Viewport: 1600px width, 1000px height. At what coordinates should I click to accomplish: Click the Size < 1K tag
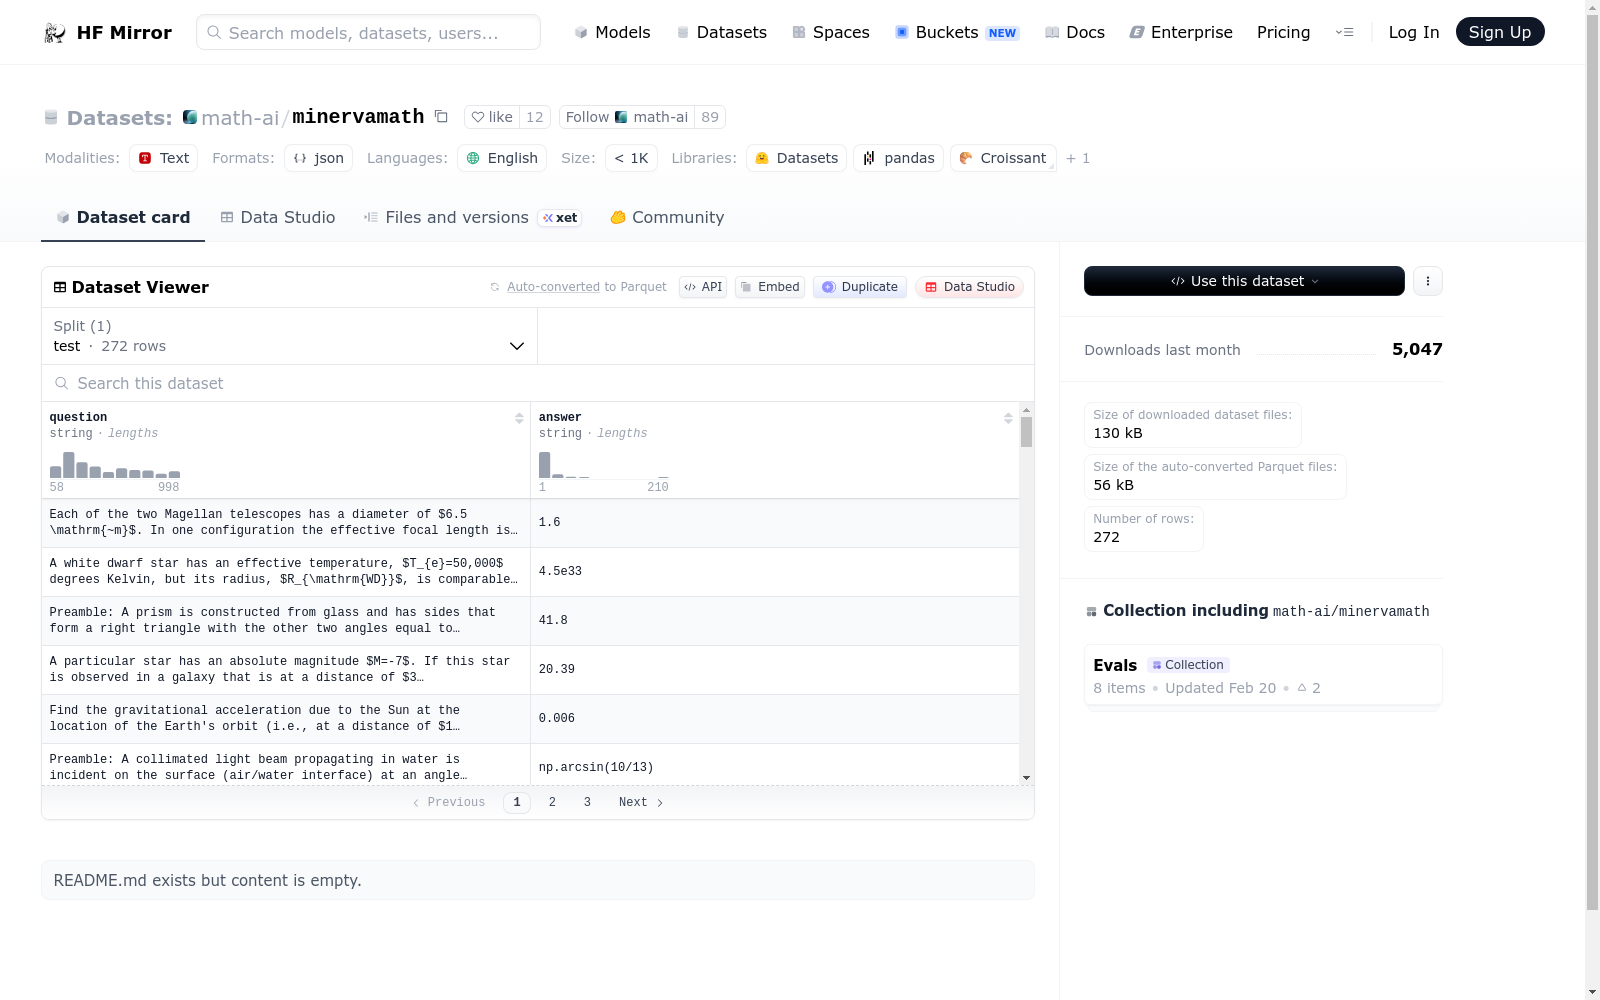tap(631, 158)
